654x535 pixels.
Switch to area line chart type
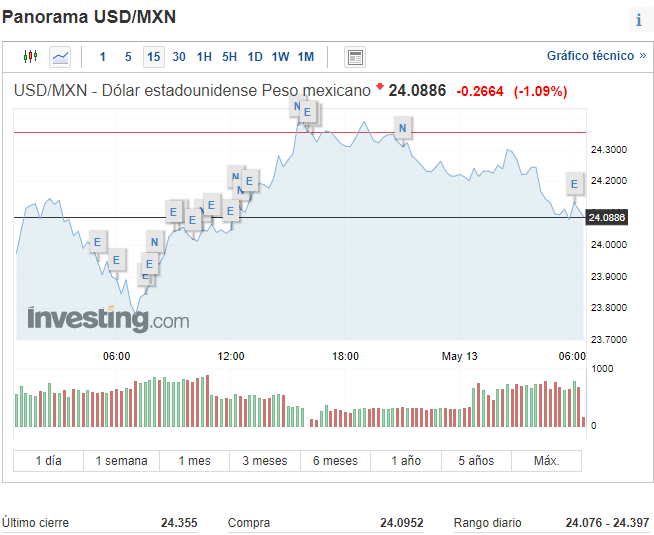click(61, 57)
